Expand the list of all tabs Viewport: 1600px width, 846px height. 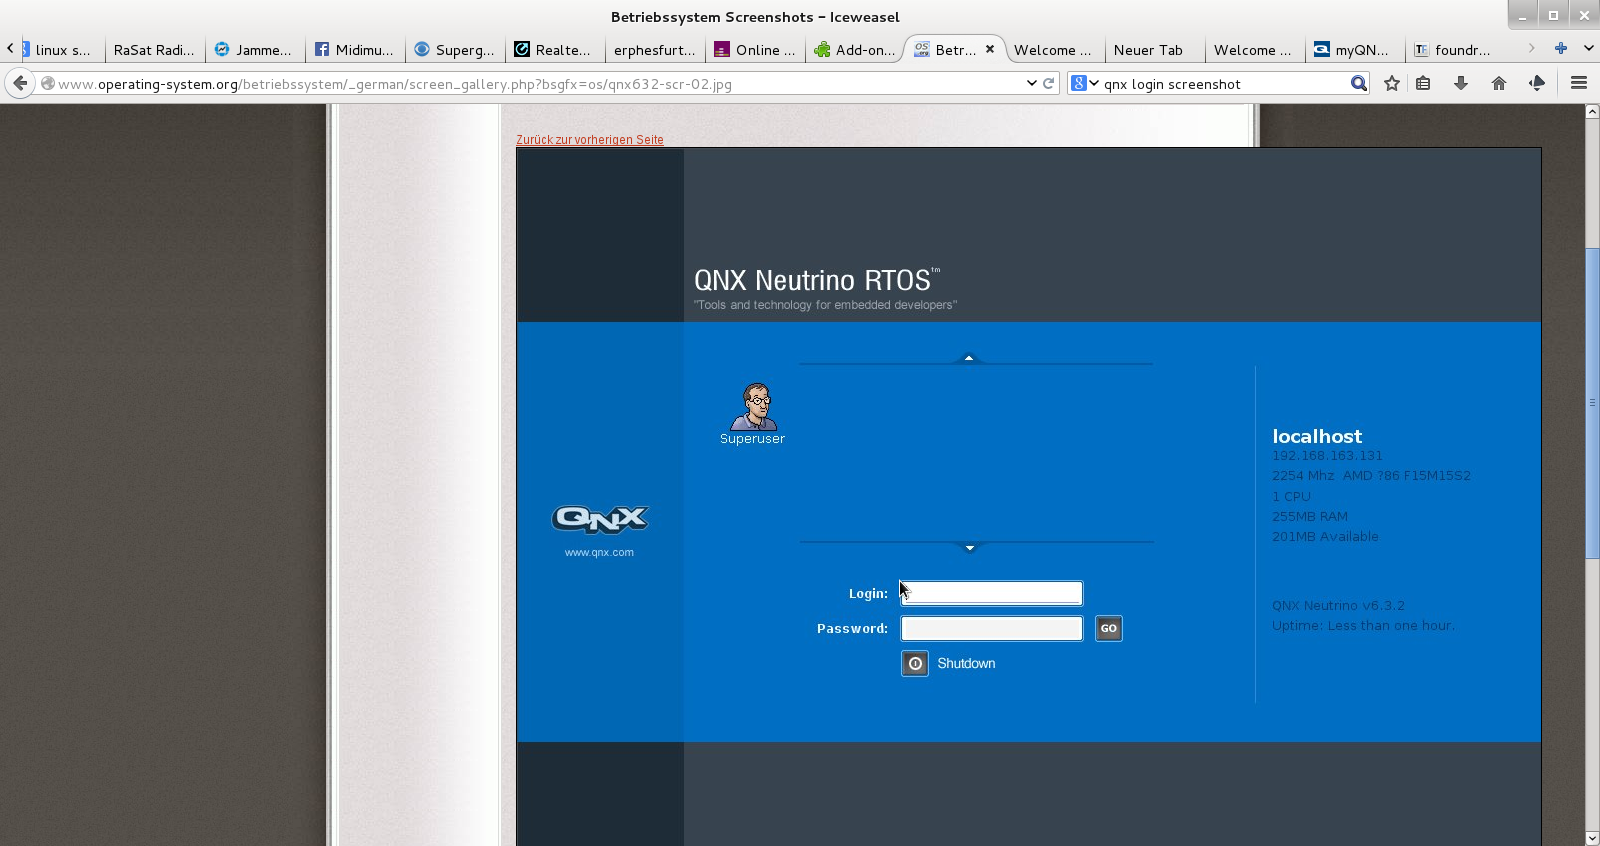point(1588,48)
